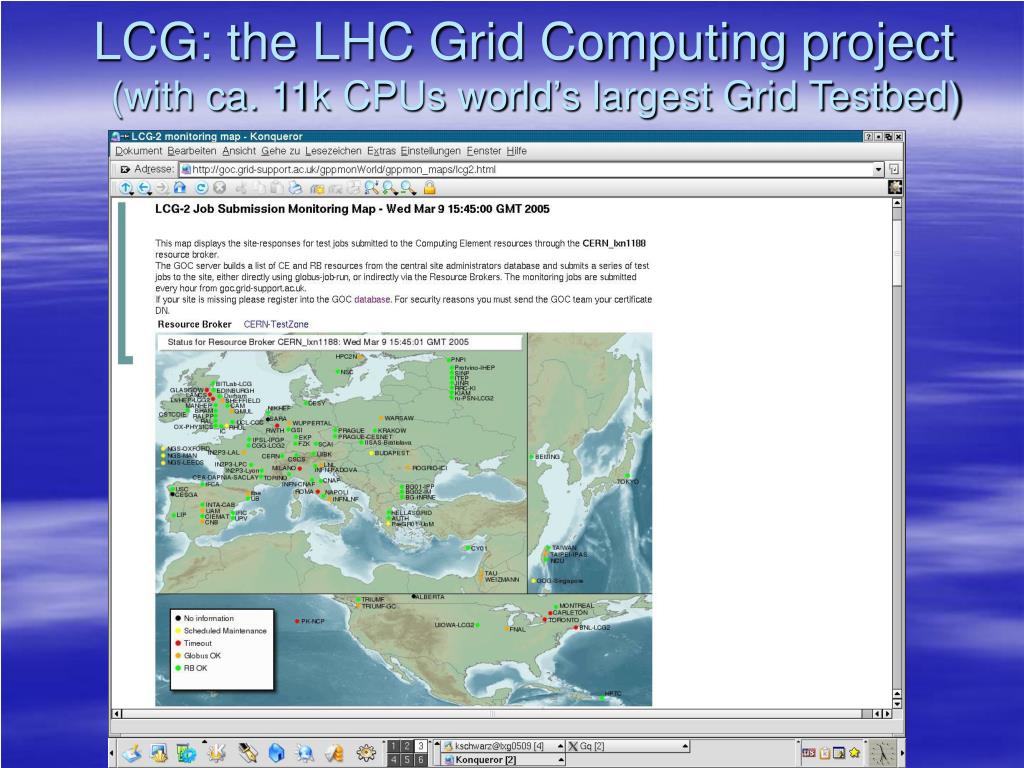1024x768 pixels.
Task: Click the Go button beside address bar
Action: (x=894, y=169)
